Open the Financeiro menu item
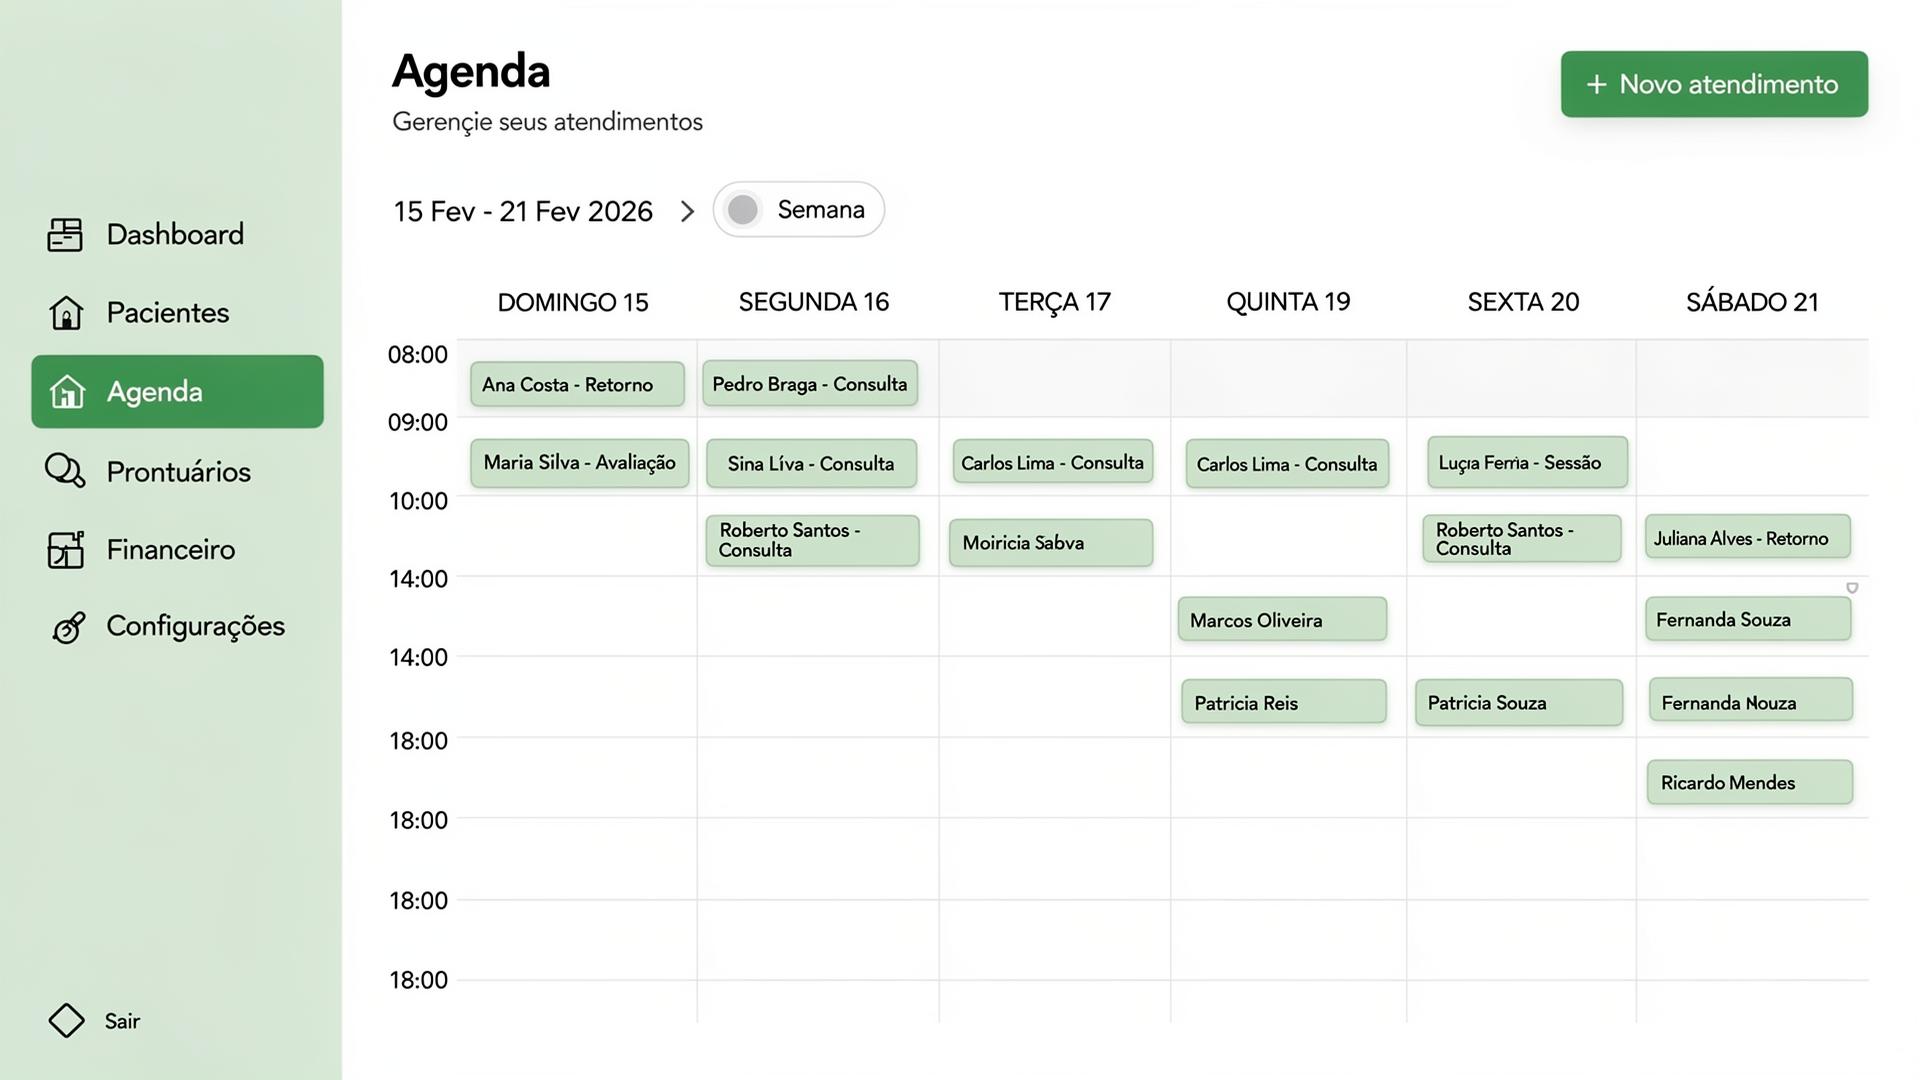This screenshot has width=1920, height=1080. pyautogui.click(x=170, y=550)
